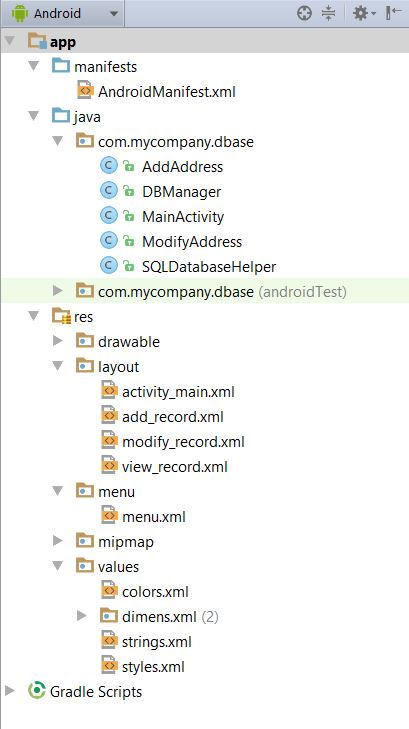Click the drawable folder icon
This screenshot has width=409, height=729.
pos(85,341)
